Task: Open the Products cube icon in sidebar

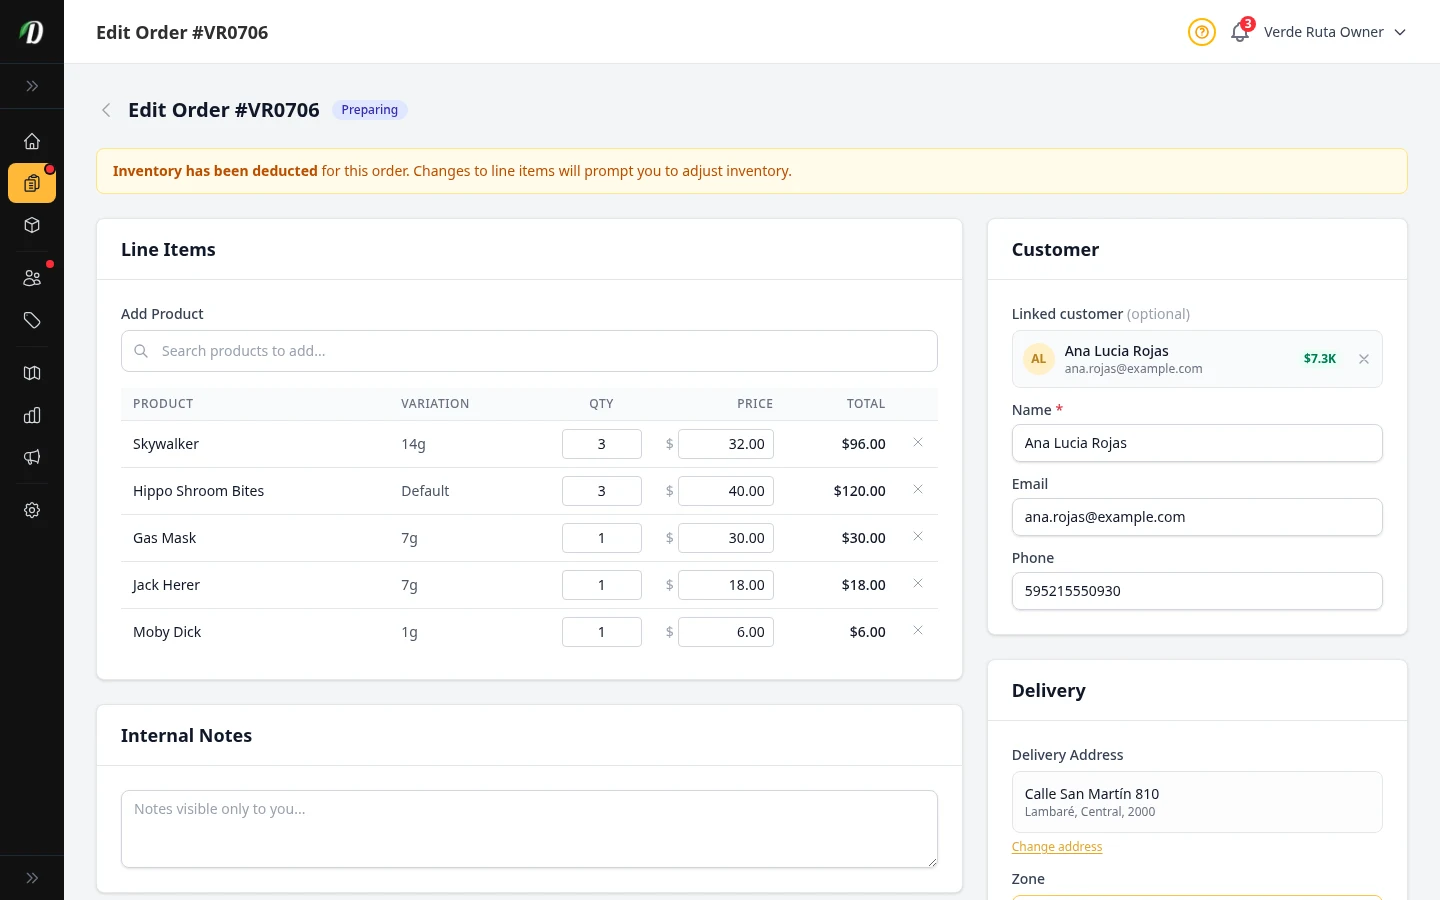Action: (x=32, y=225)
